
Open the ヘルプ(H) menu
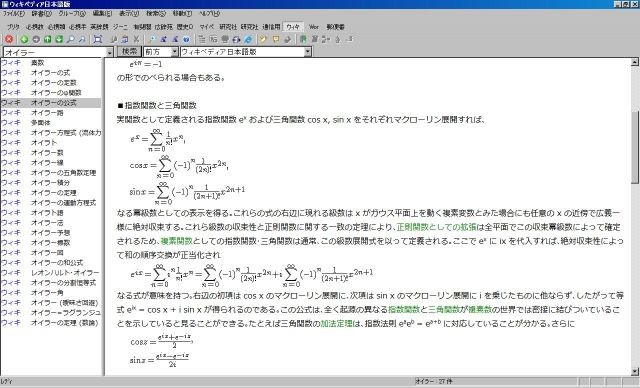coord(209,13)
